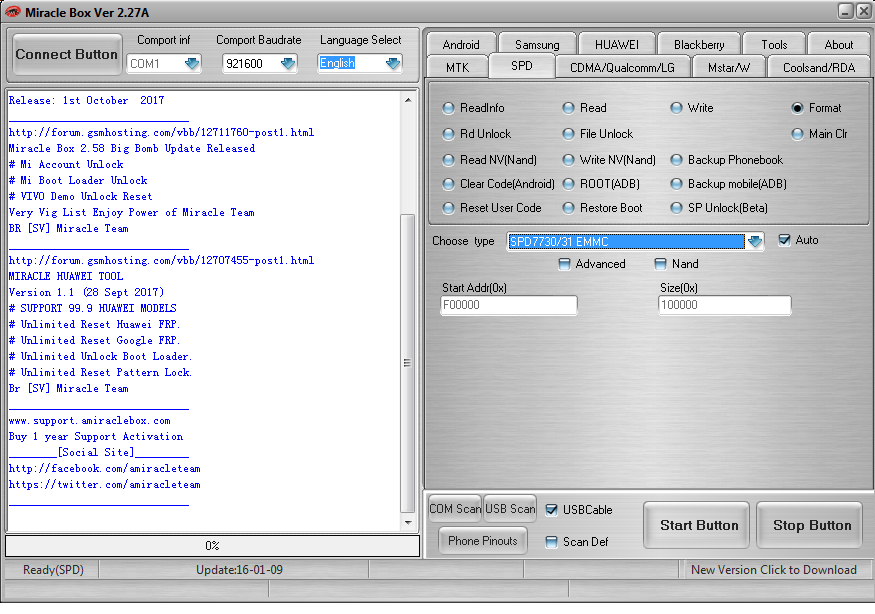
Task: Switch to the Samsung tab
Action: (x=537, y=45)
